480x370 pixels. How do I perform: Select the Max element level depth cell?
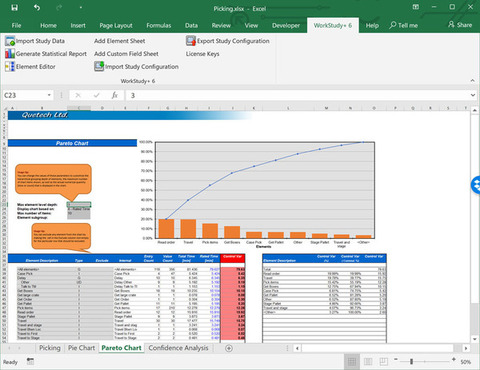click(x=79, y=205)
